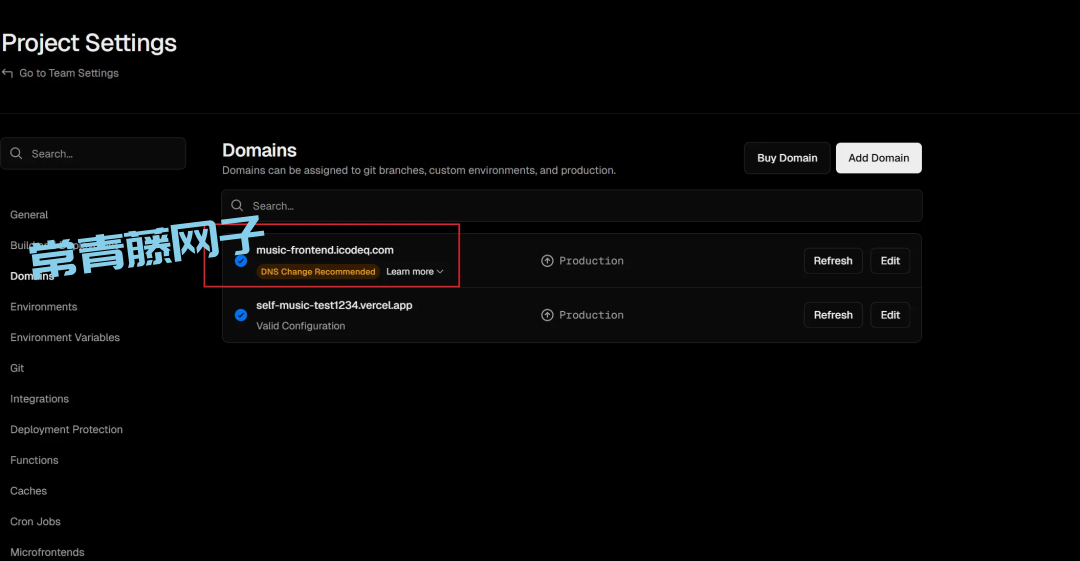Click the DNS Change Recommended badge
Image resolution: width=1080 pixels, height=561 pixels.
tap(318, 272)
